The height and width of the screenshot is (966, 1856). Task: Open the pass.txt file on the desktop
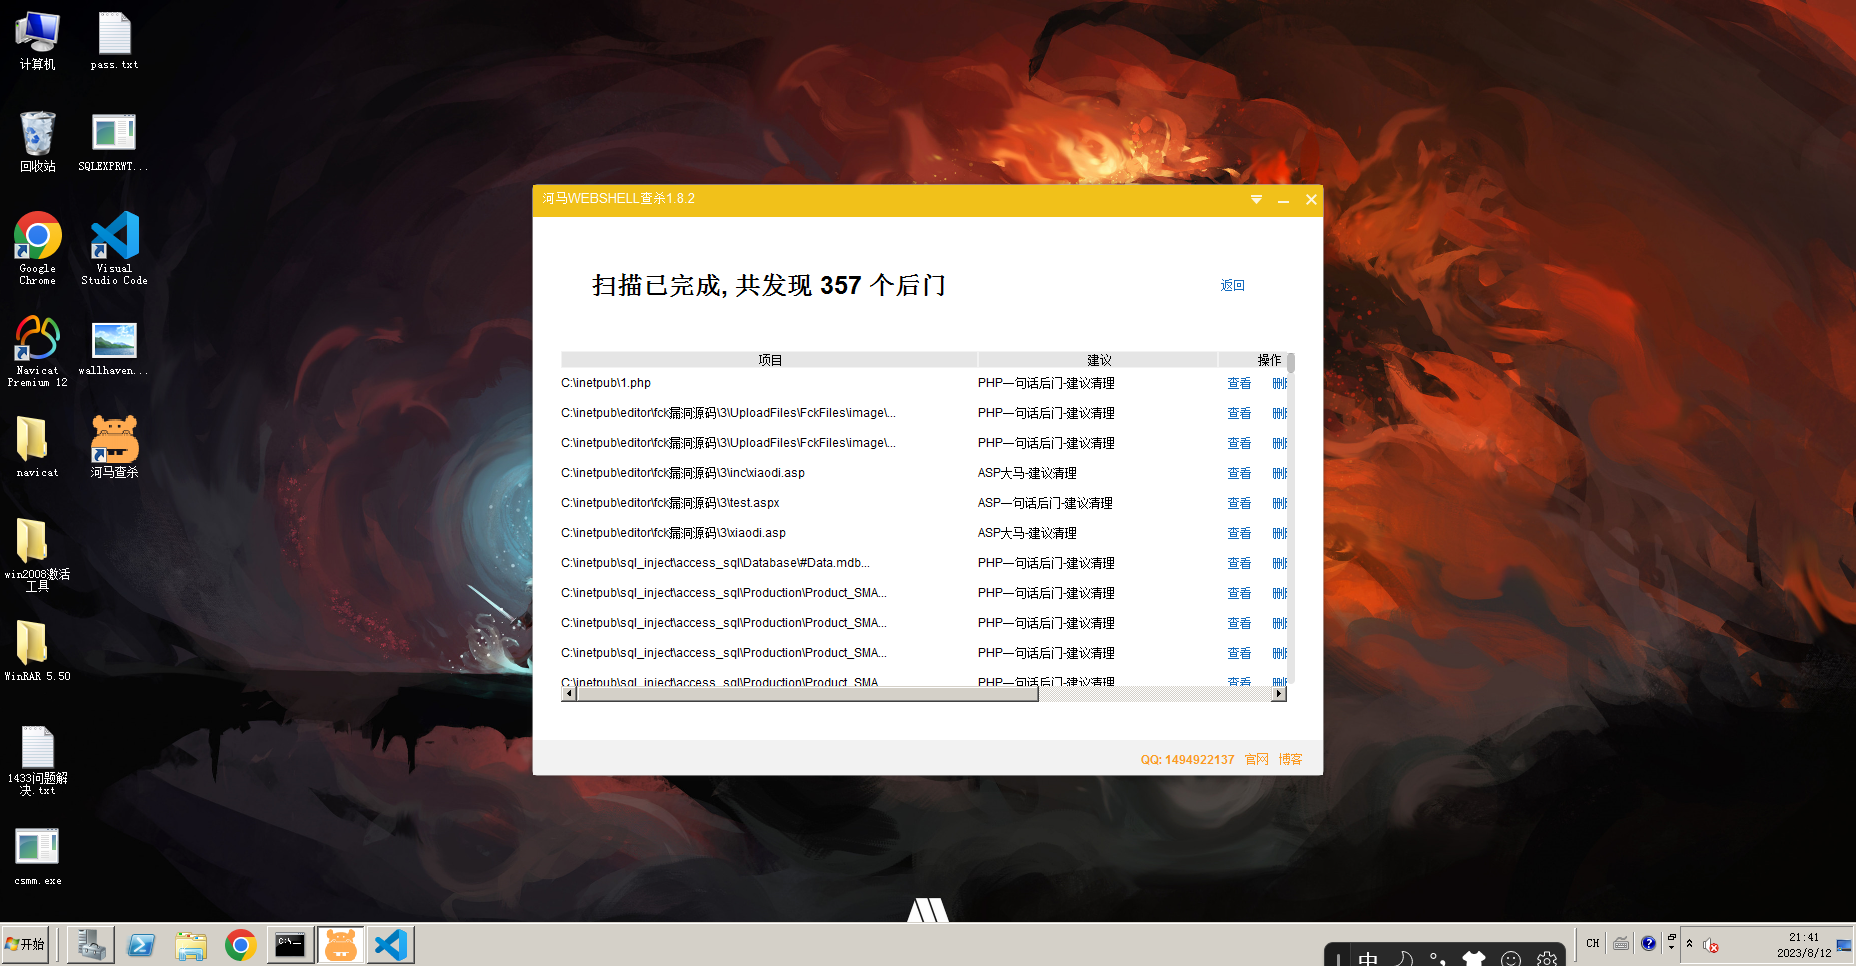(x=113, y=35)
